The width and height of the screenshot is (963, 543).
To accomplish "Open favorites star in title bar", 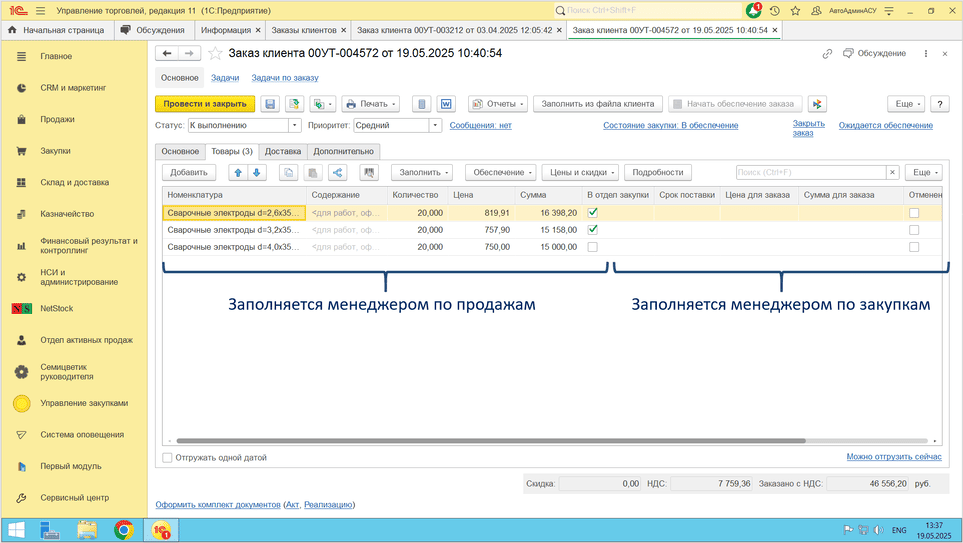I will (x=795, y=10).
